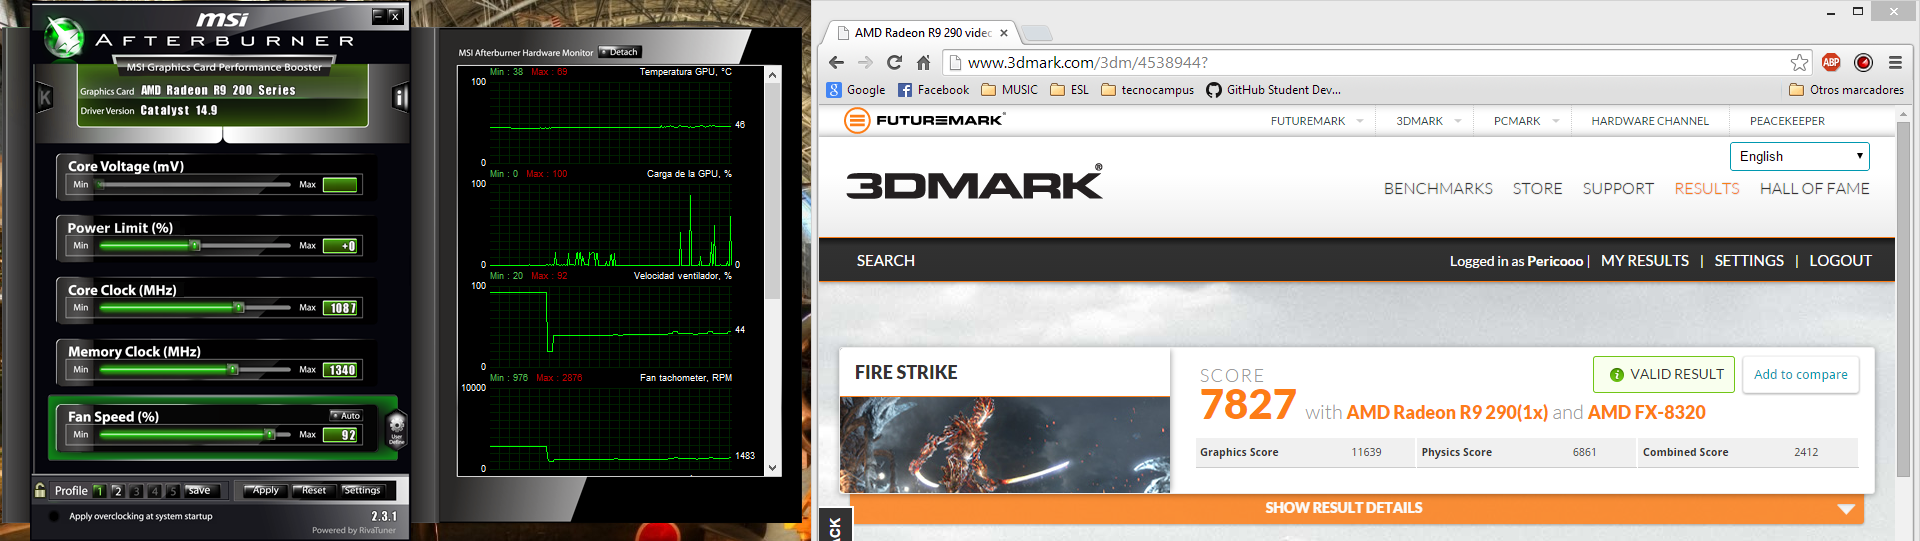Image resolution: width=1920 pixels, height=541 pixels.
Task: Open the HALL OF FAME menu item
Action: click(1814, 188)
